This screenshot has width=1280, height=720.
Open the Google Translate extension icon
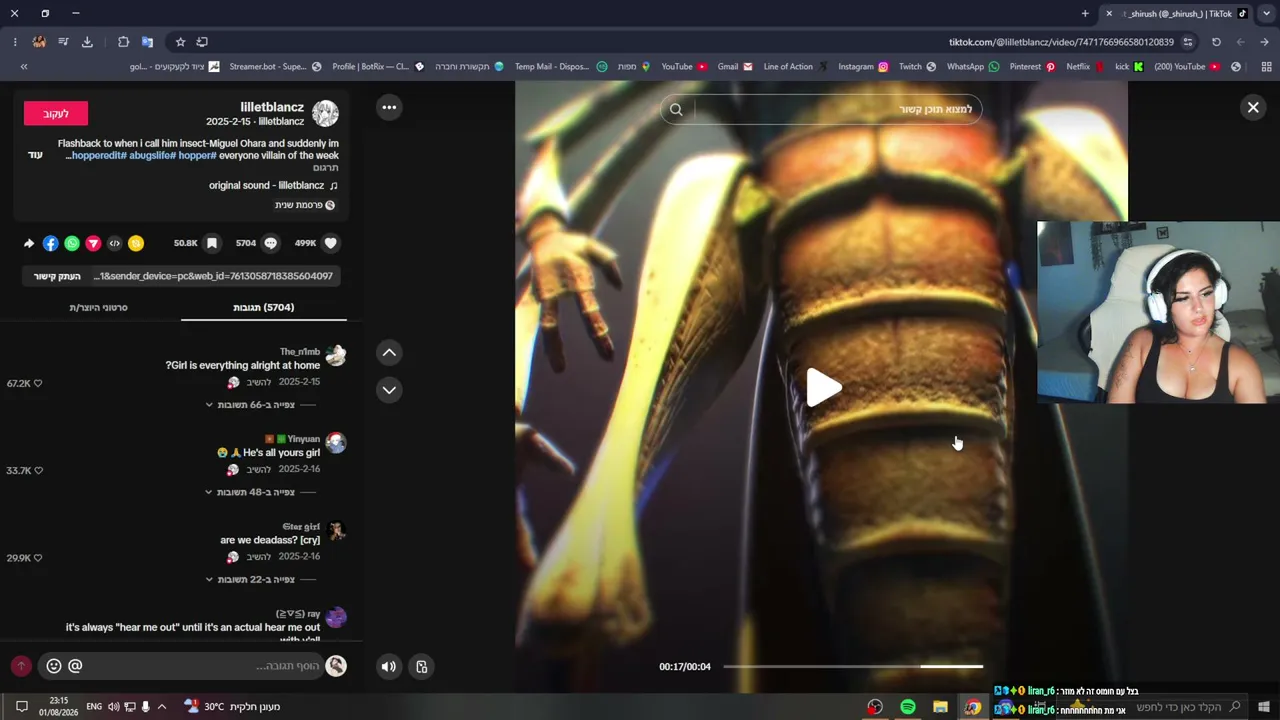click(147, 42)
